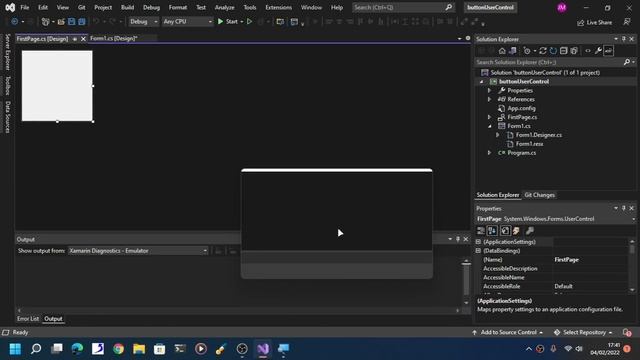
Task: Click the Live Share icon
Action: coord(580,22)
